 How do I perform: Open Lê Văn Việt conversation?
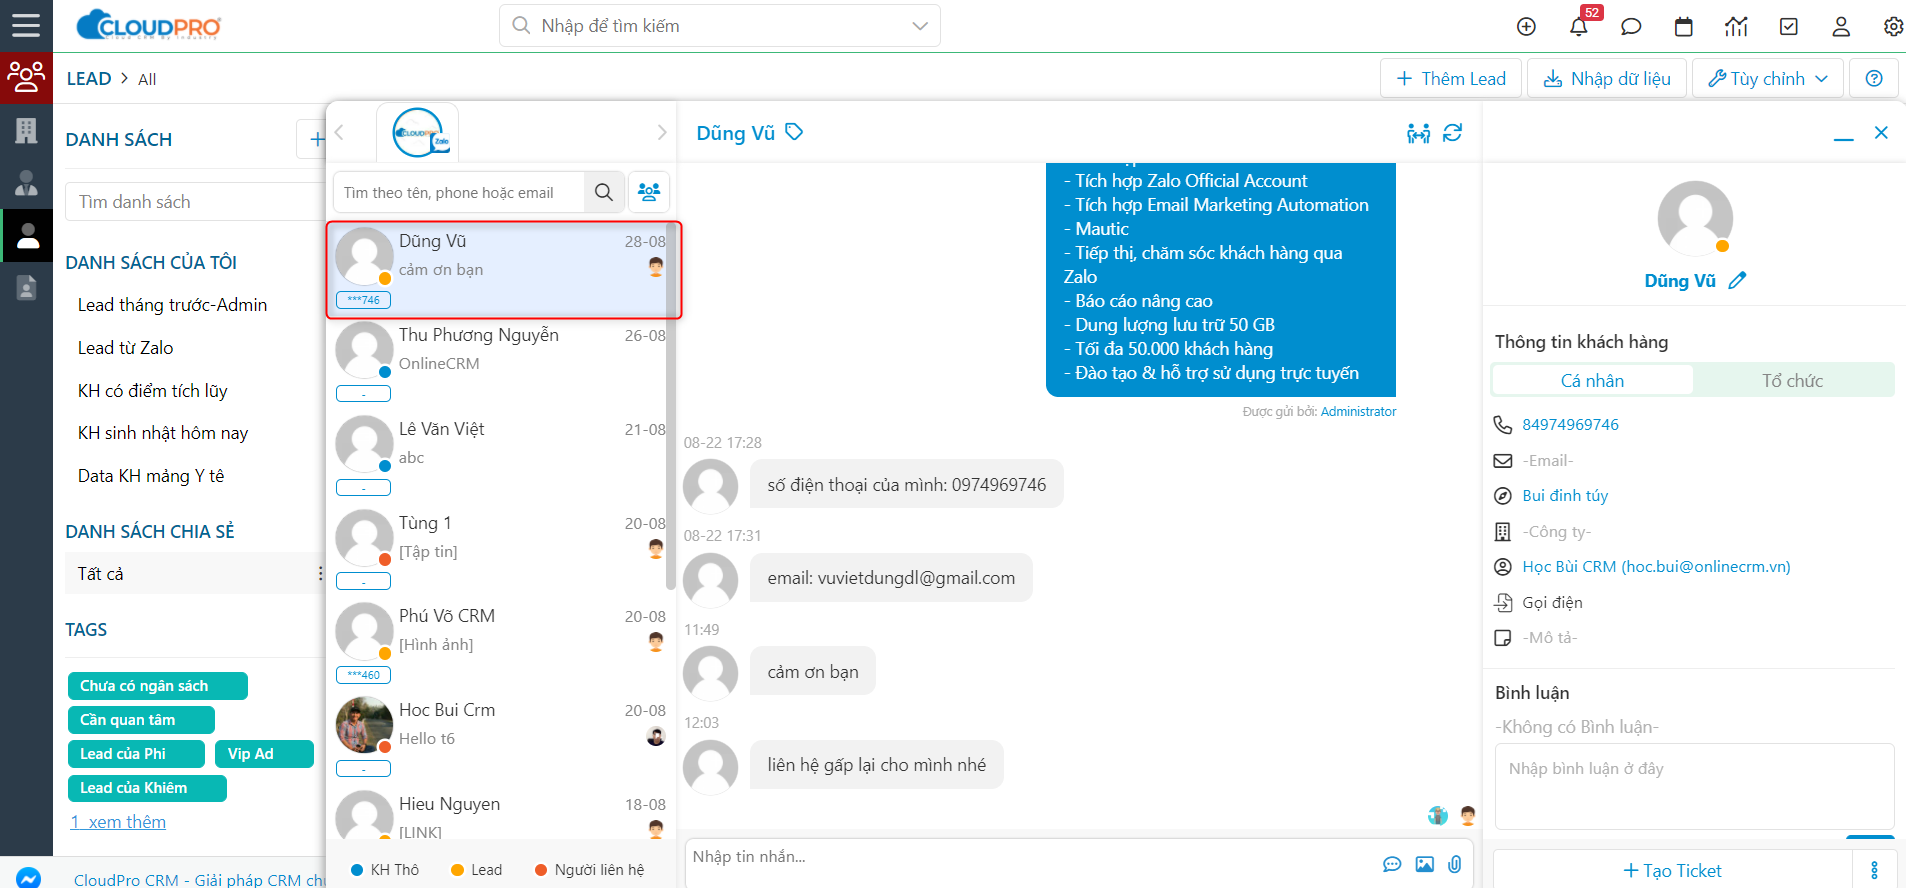pyautogui.click(x=501, y=458)
